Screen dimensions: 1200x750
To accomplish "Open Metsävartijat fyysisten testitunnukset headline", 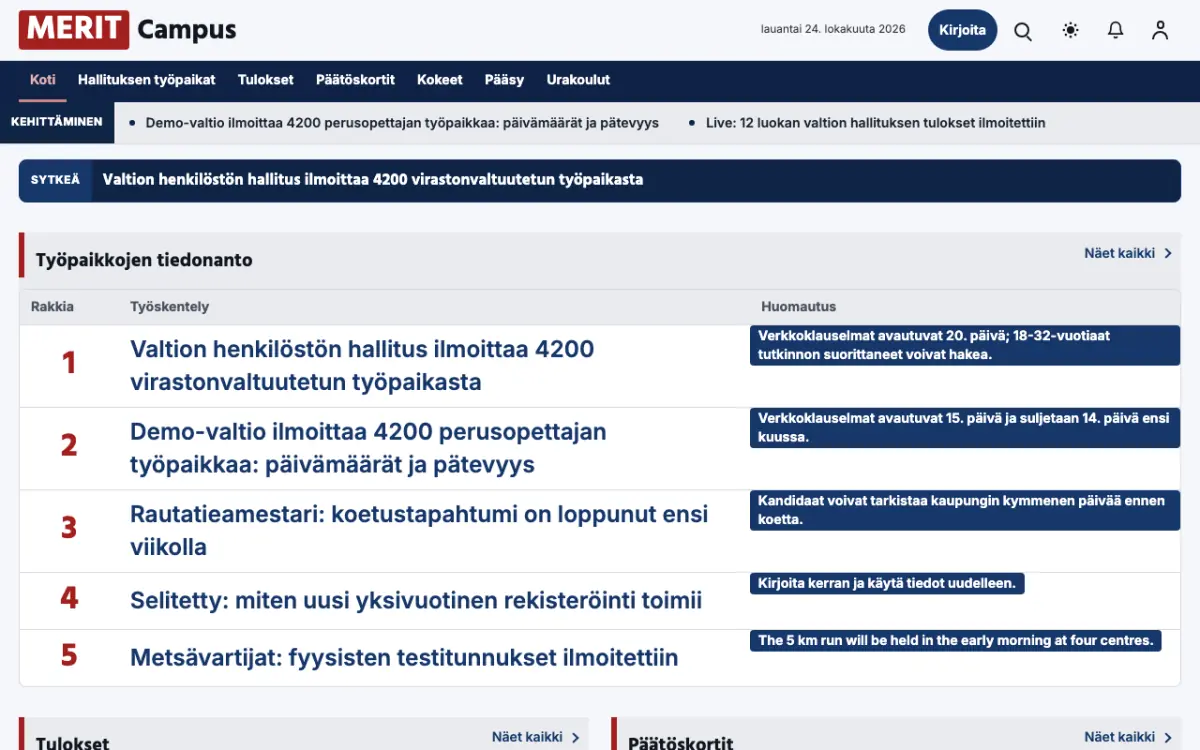I will point(404,658).
